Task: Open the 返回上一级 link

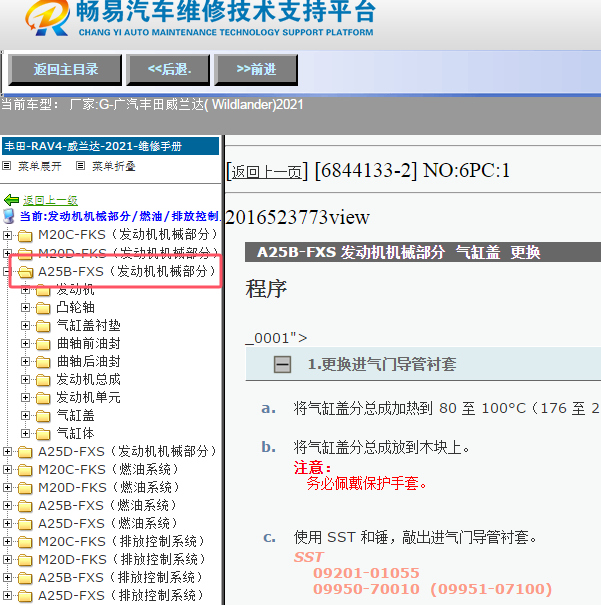Action: pos(50,200)
